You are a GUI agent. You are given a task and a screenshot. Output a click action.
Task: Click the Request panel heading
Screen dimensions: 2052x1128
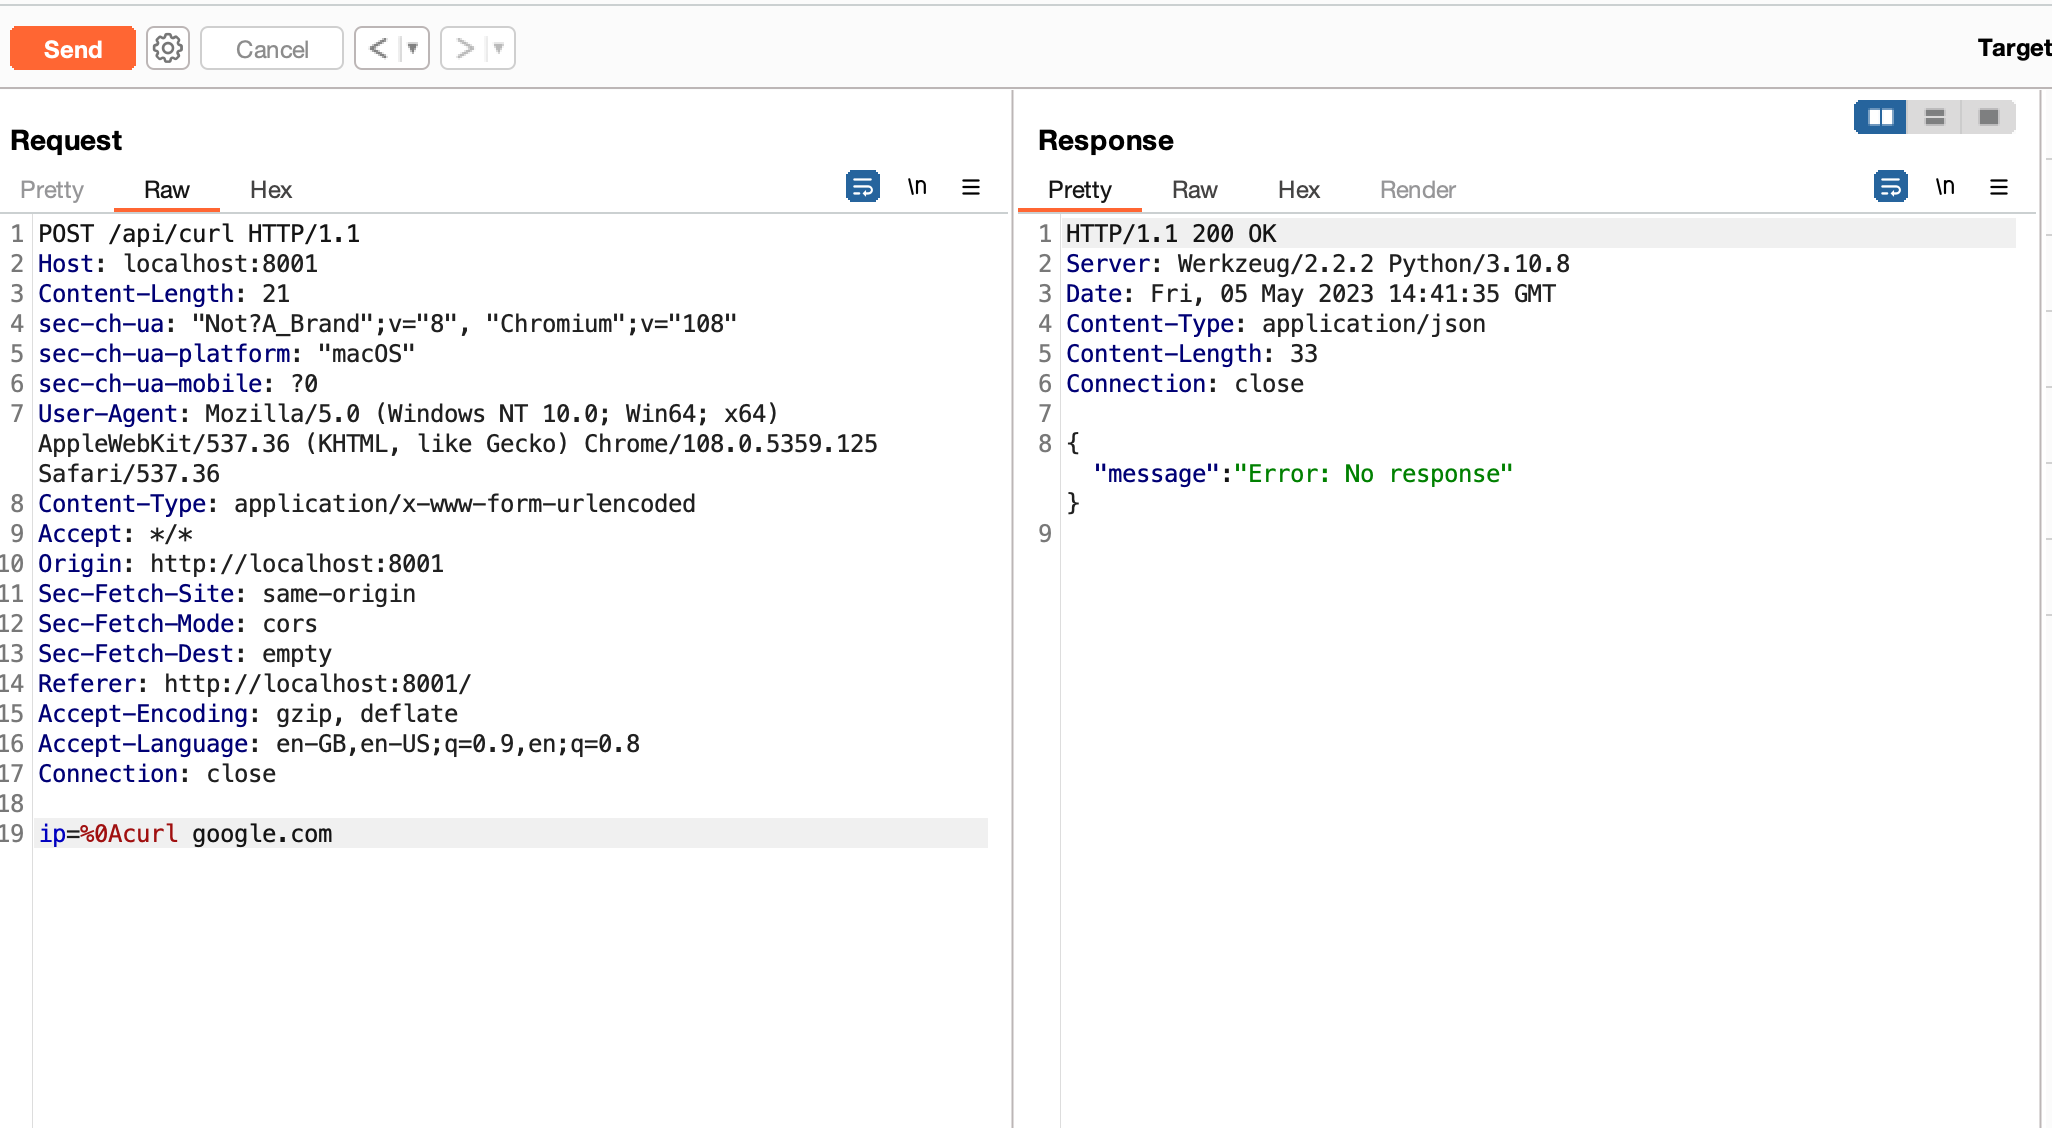tap(66, 140)
